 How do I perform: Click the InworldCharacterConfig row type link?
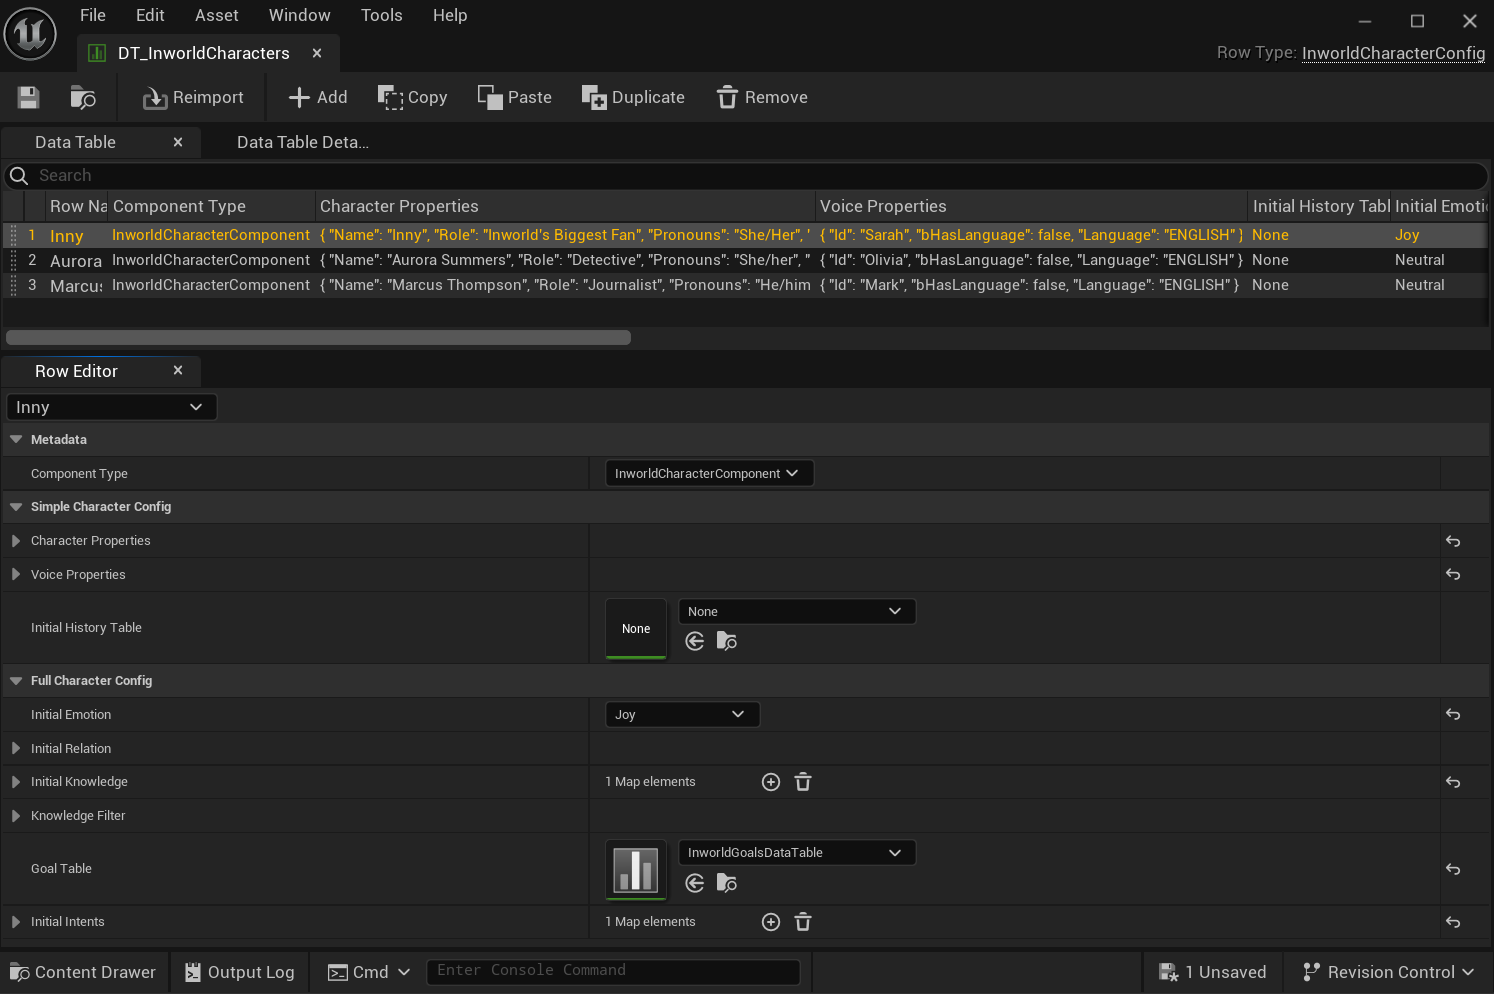point(1392,53)
